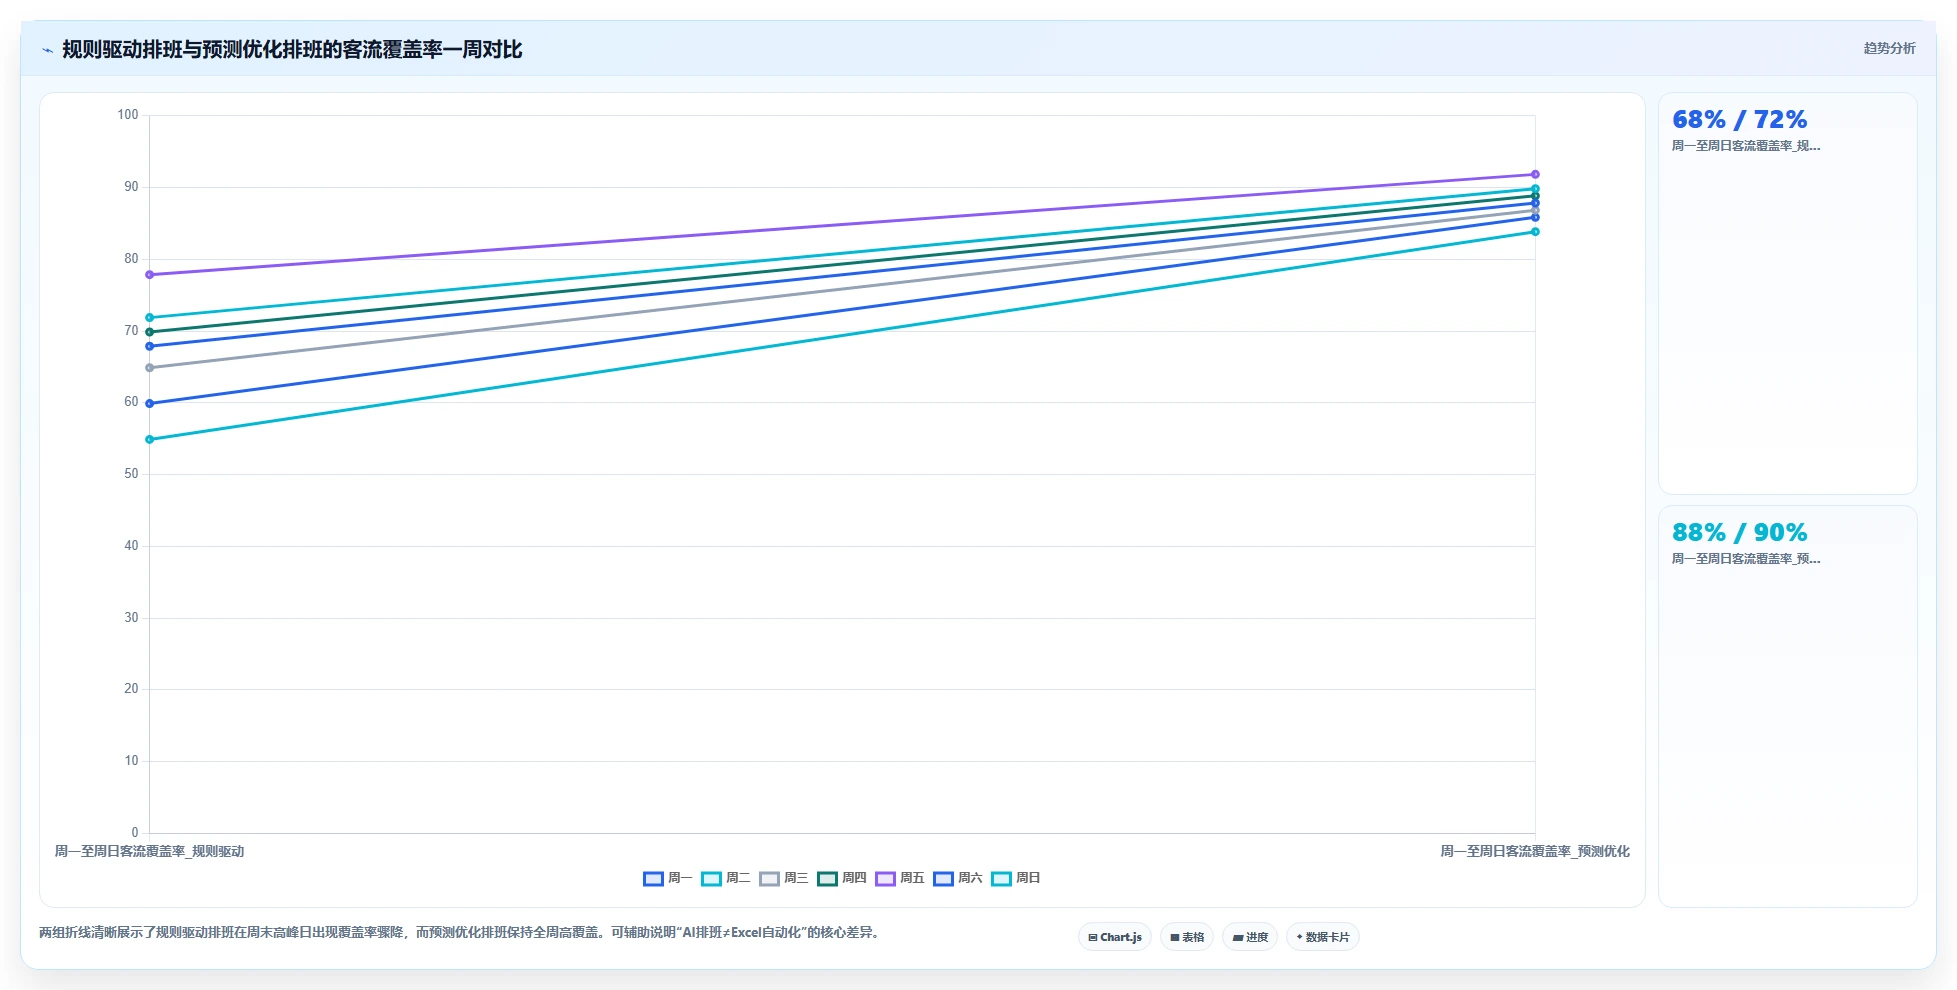Click the dark green 周四 point at 70

click(x=150, y=332)
